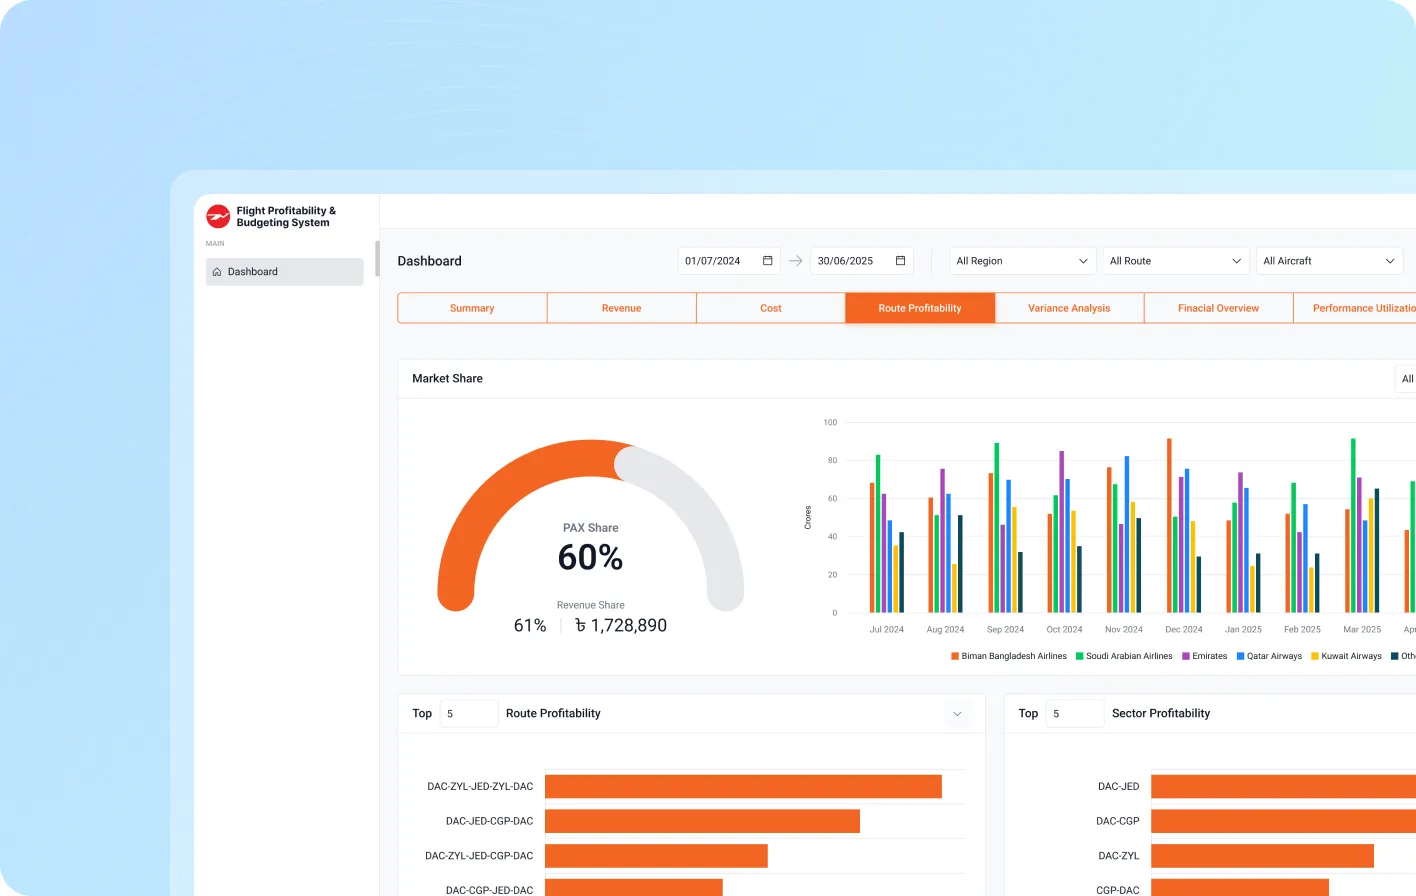Click the Route Profitability Top count field
Viewport: 1416px width, 896px height.
click(468, 714)
